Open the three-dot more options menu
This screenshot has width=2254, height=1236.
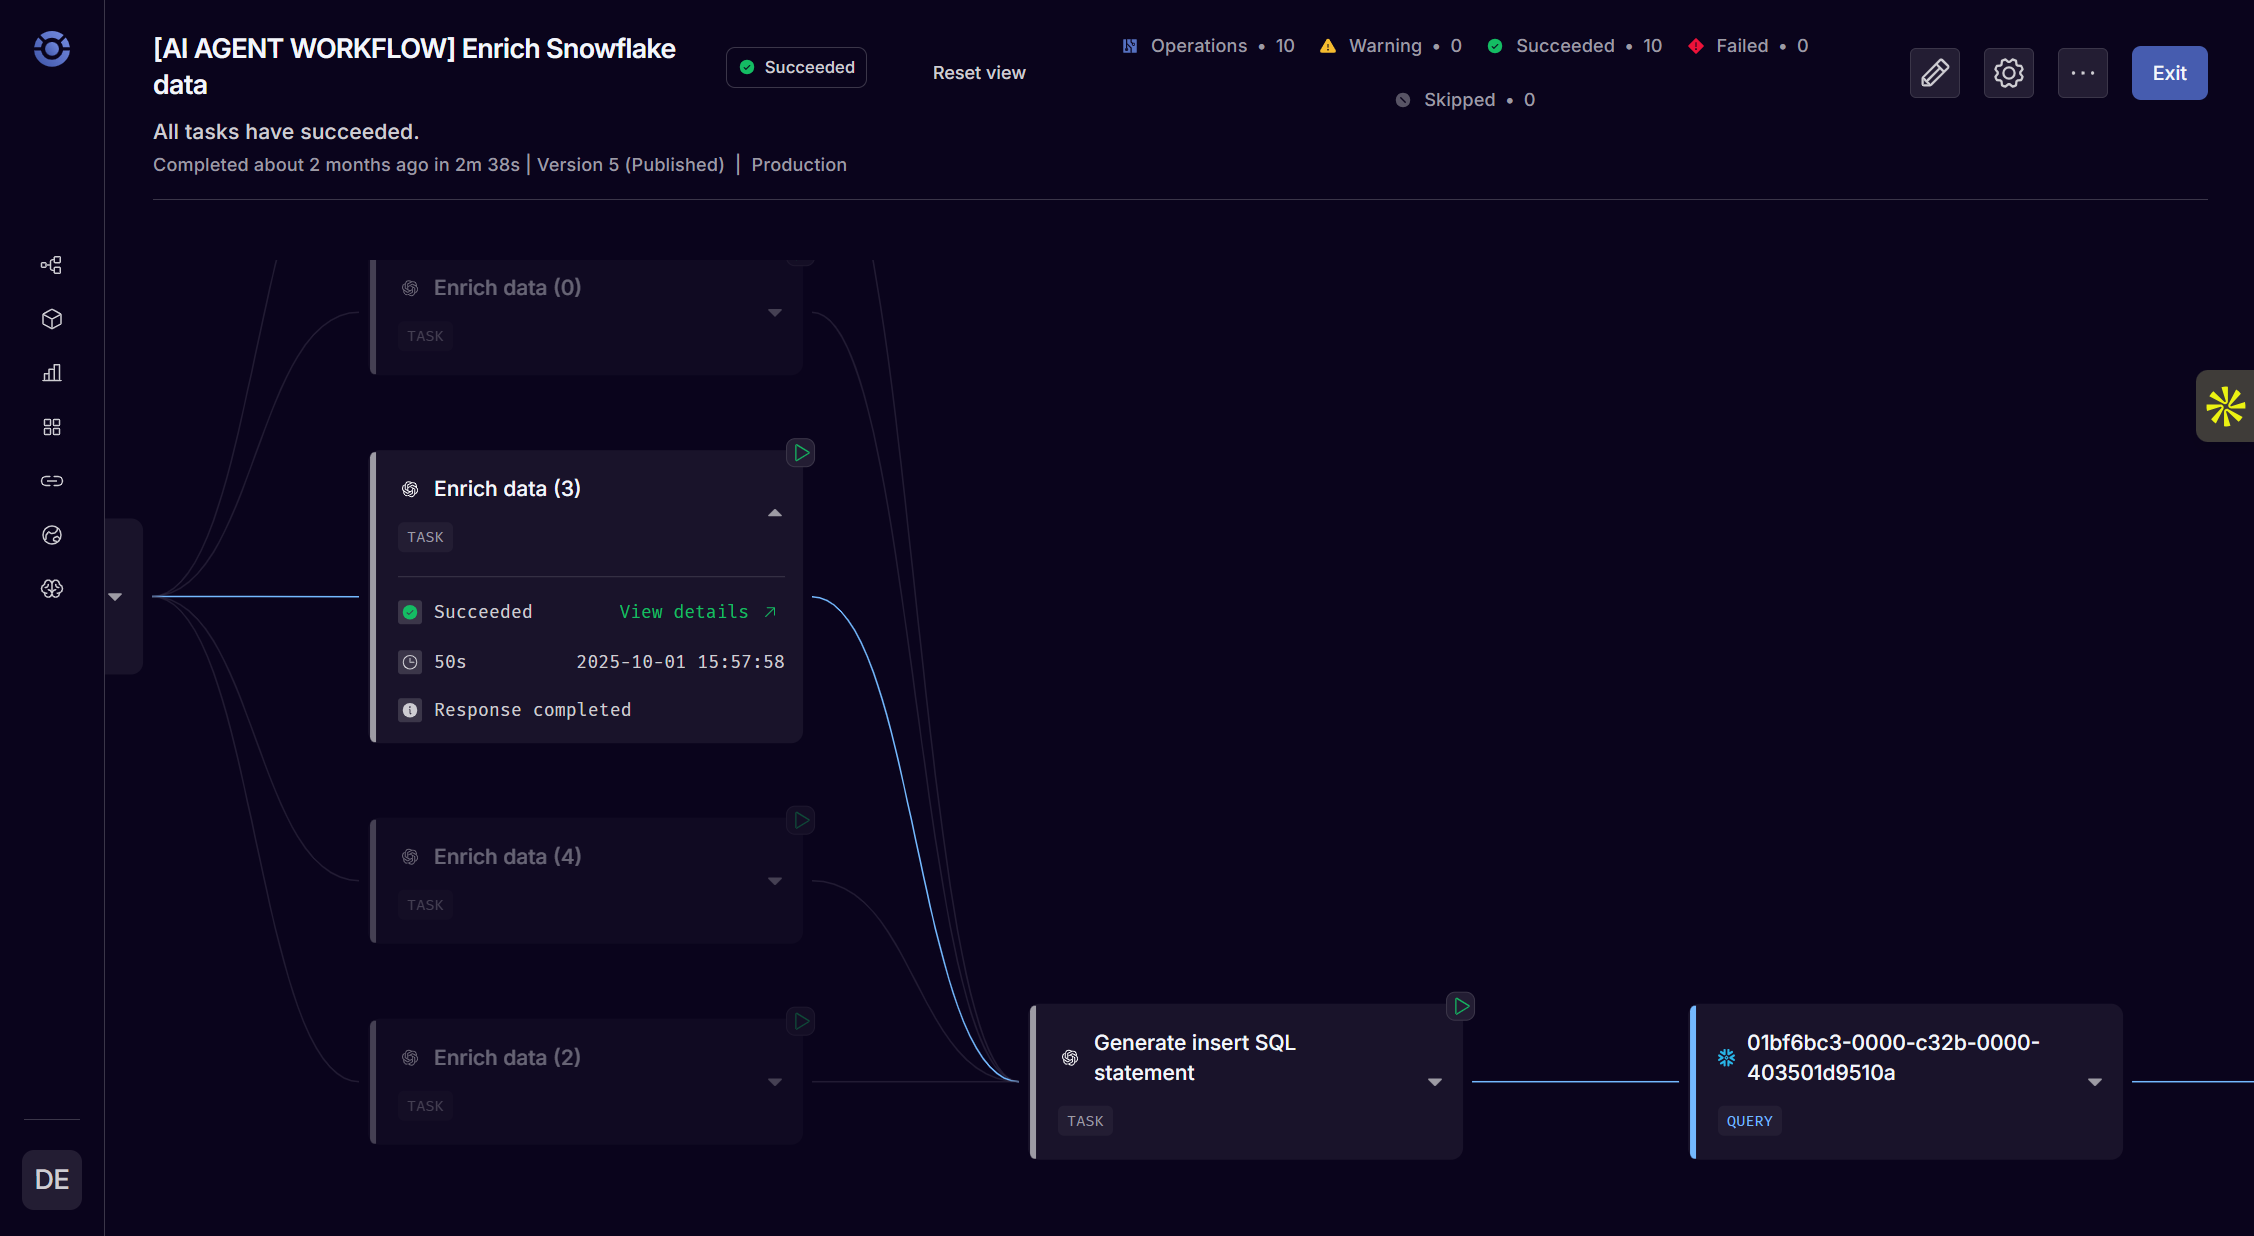coord(2082,73)
